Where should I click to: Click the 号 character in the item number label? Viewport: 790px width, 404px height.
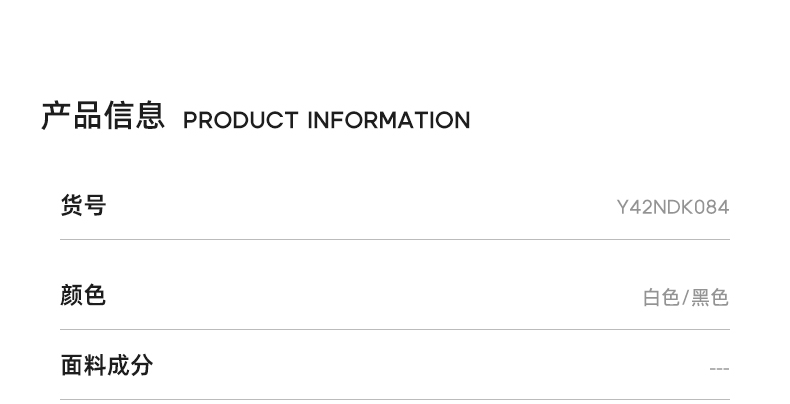point(95,206)
